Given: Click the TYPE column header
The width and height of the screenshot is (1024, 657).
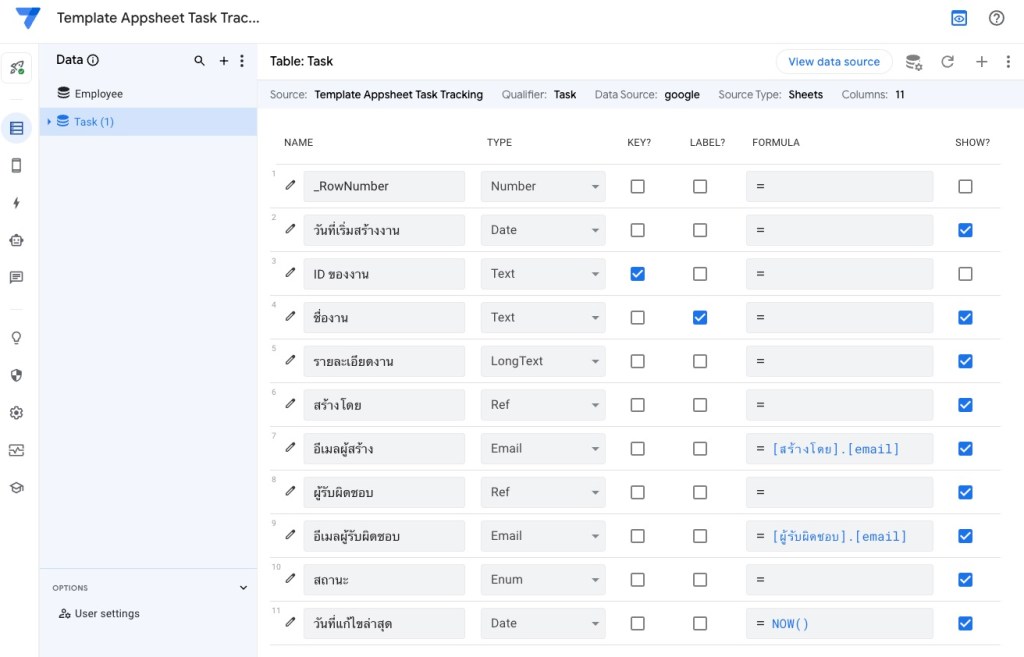Looking at the screenshot, I should click(x=499, y=142).
